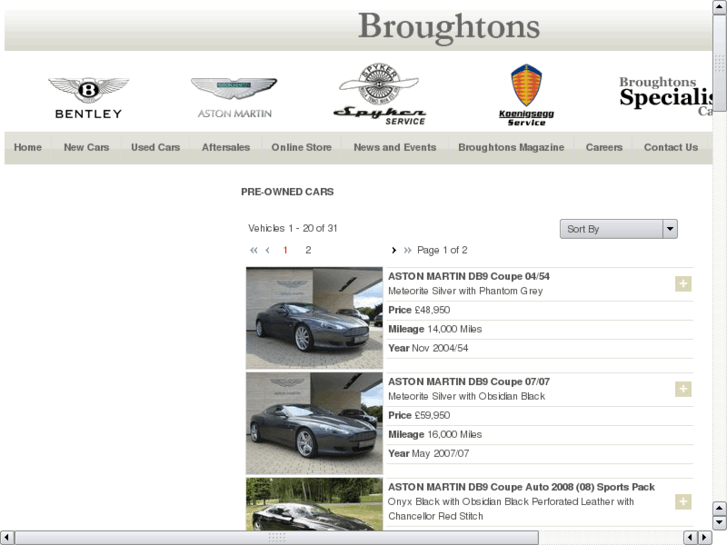The width and height of the screenshot is (727, 545).
Task: Go to previous page single-left arrow
Action: (x=268, y=250)
